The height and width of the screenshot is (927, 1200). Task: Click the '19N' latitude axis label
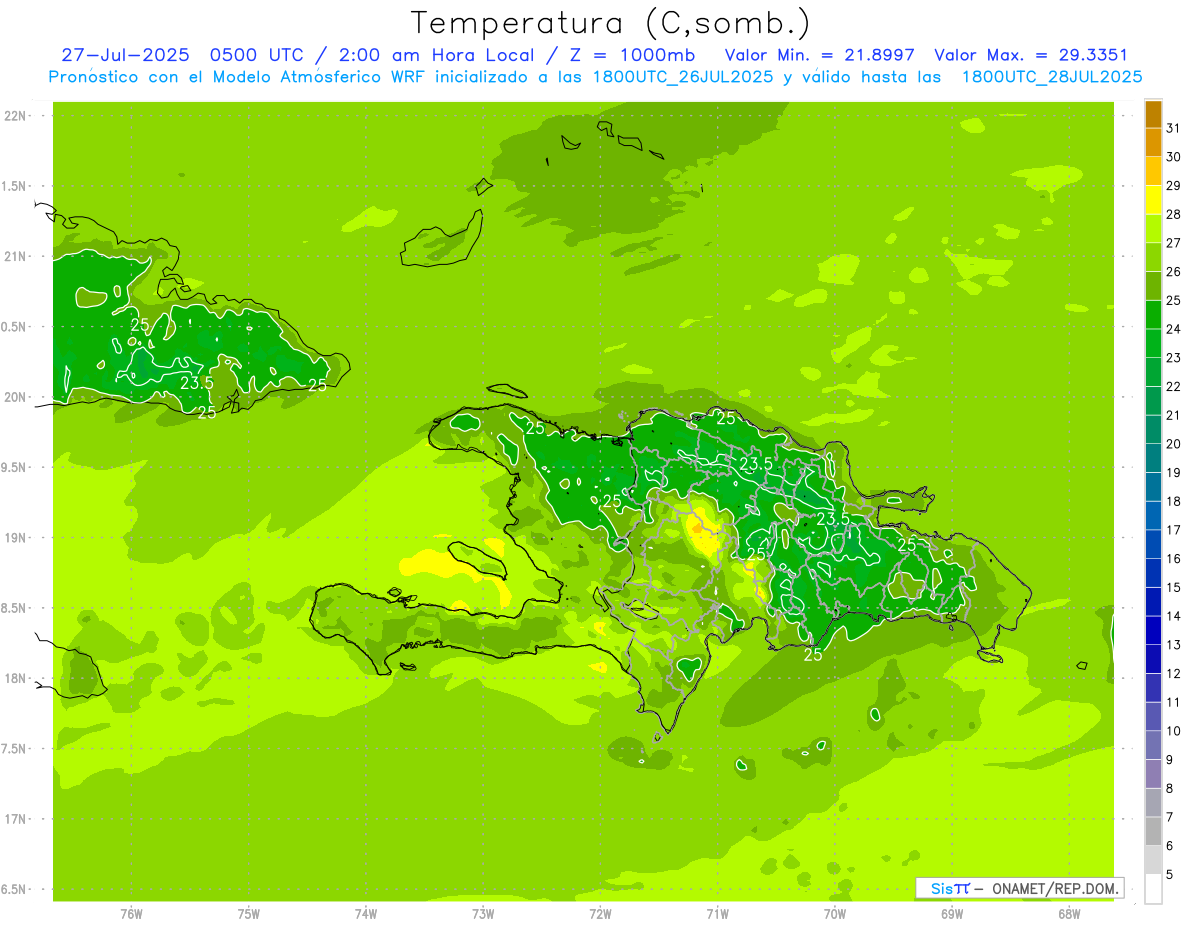(16, 538)
